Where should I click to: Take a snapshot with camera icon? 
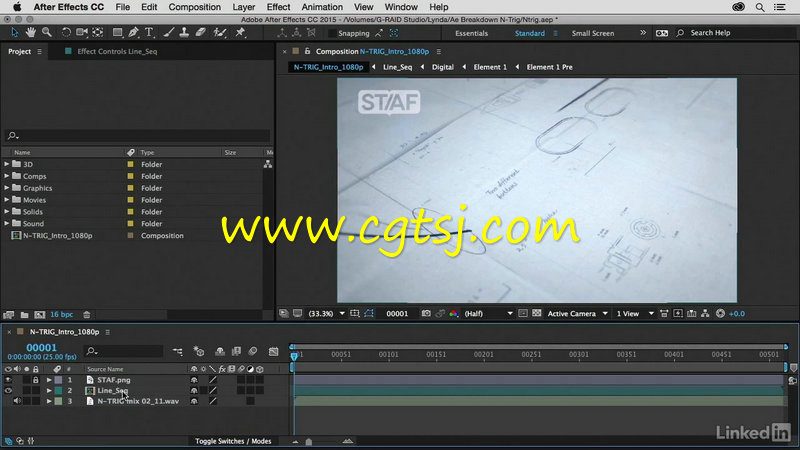click(x=426, y=314)
